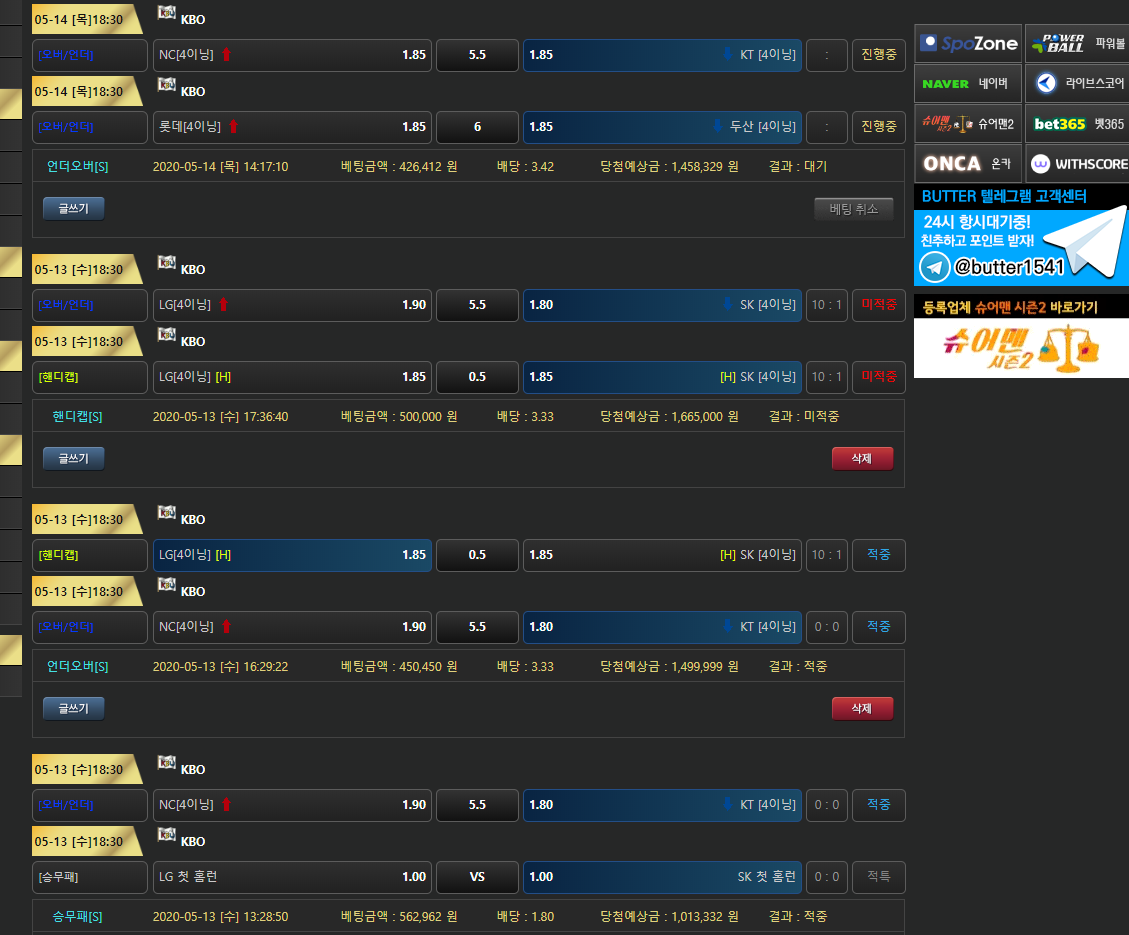Delete the 500,000 원 handicap bet with 삭제

point(862,458)
